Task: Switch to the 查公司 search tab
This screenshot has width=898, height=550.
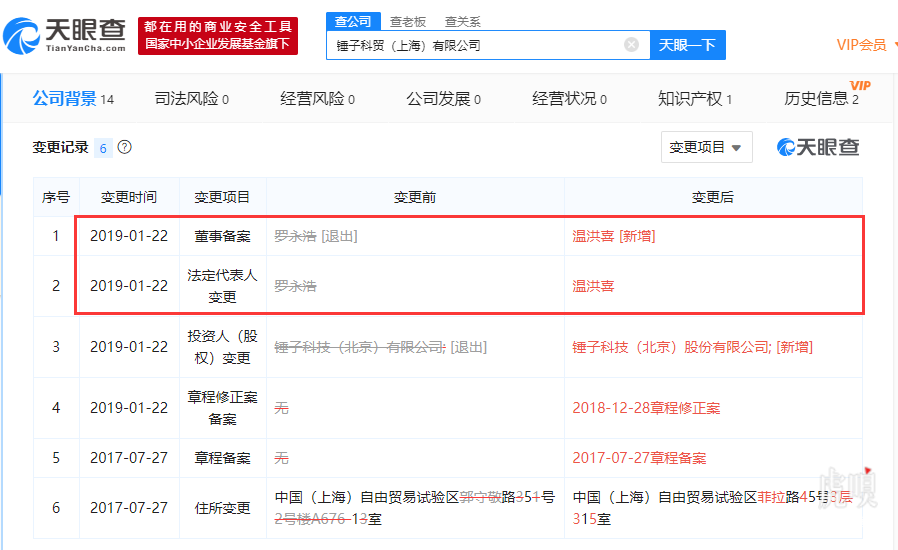Action: point(353,22)
